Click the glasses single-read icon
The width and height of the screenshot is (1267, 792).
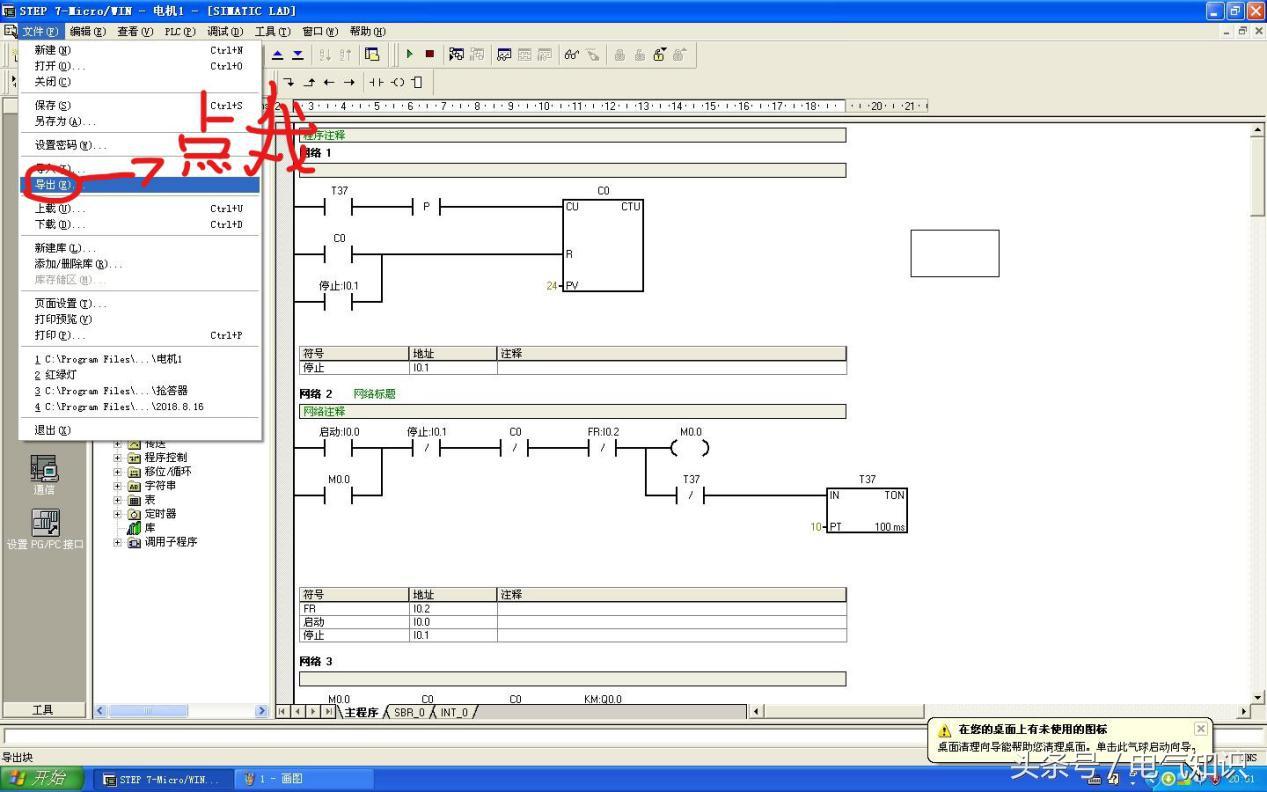coord(572,54)
